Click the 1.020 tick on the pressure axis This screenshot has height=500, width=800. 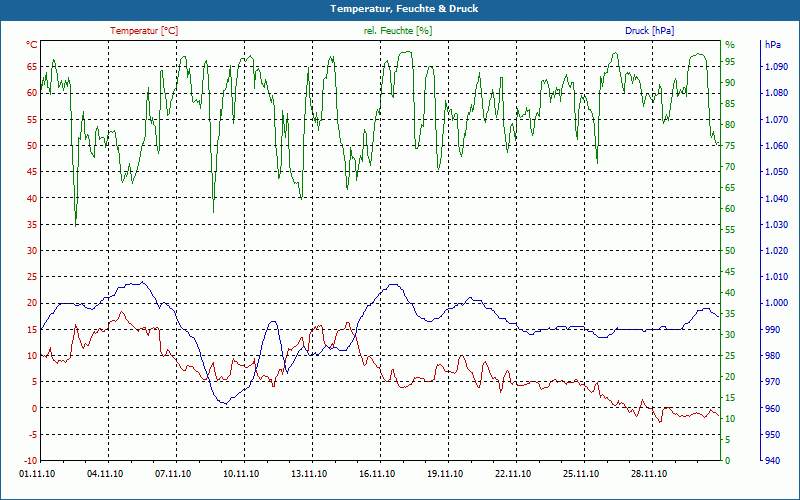click(776, 251)
